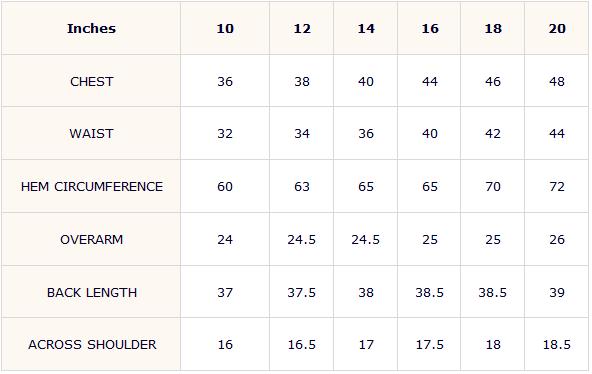Click the OVERARM row label
This screenshot has width=592, height=374.
[x=91, y=239]
